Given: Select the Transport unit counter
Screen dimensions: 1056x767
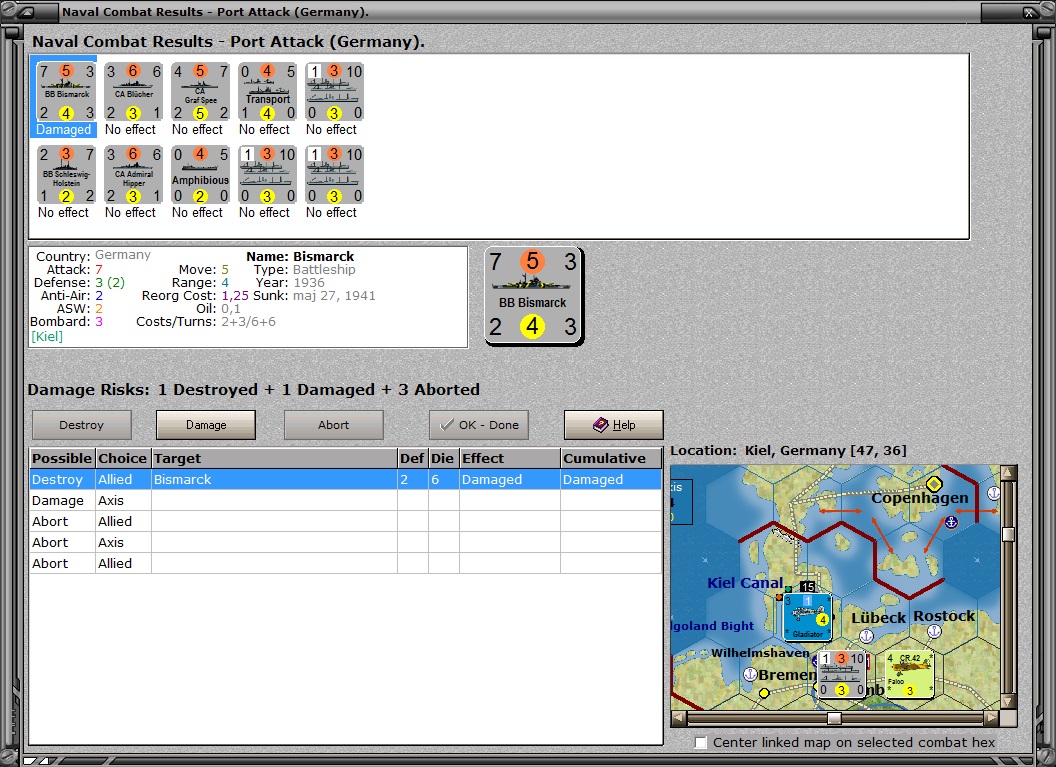Looking at the screenshot, I should 267,92.
